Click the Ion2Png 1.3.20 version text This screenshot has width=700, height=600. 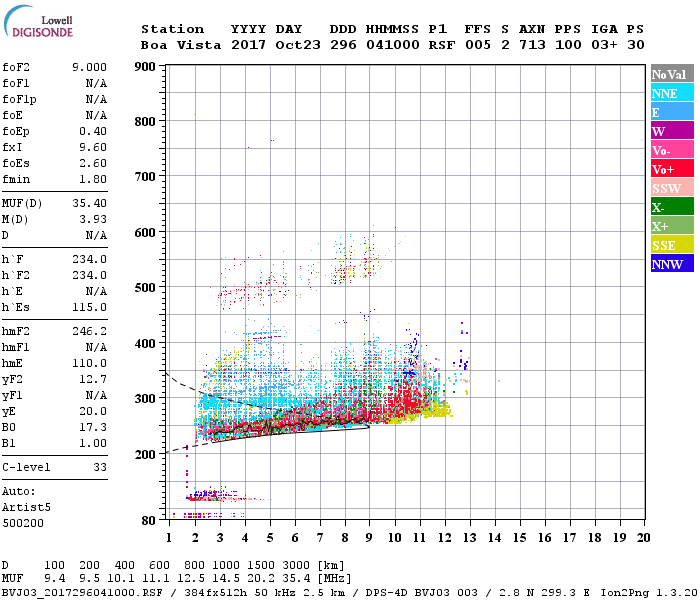(x=649, y=593)
